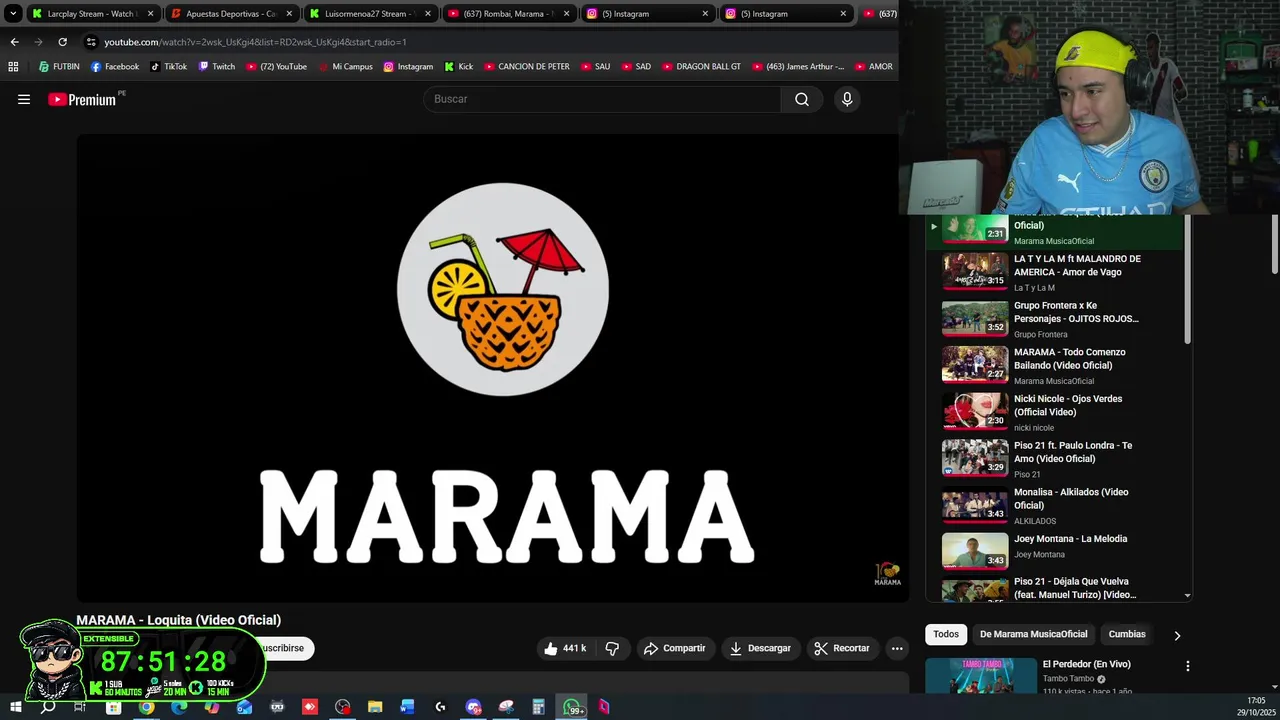Screen dimensions: 1280x720
Task: Play Joey Montana La Melodia video
Action: 1055,552
